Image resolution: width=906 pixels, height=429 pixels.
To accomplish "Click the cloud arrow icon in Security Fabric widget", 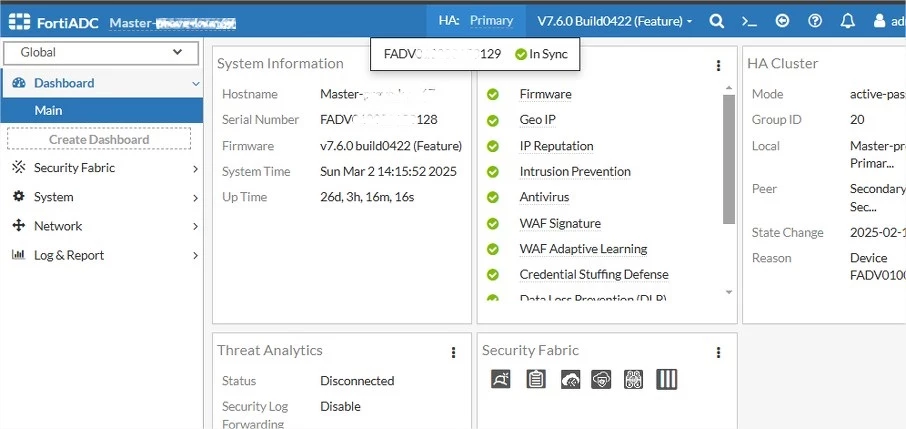I will 570,379.
